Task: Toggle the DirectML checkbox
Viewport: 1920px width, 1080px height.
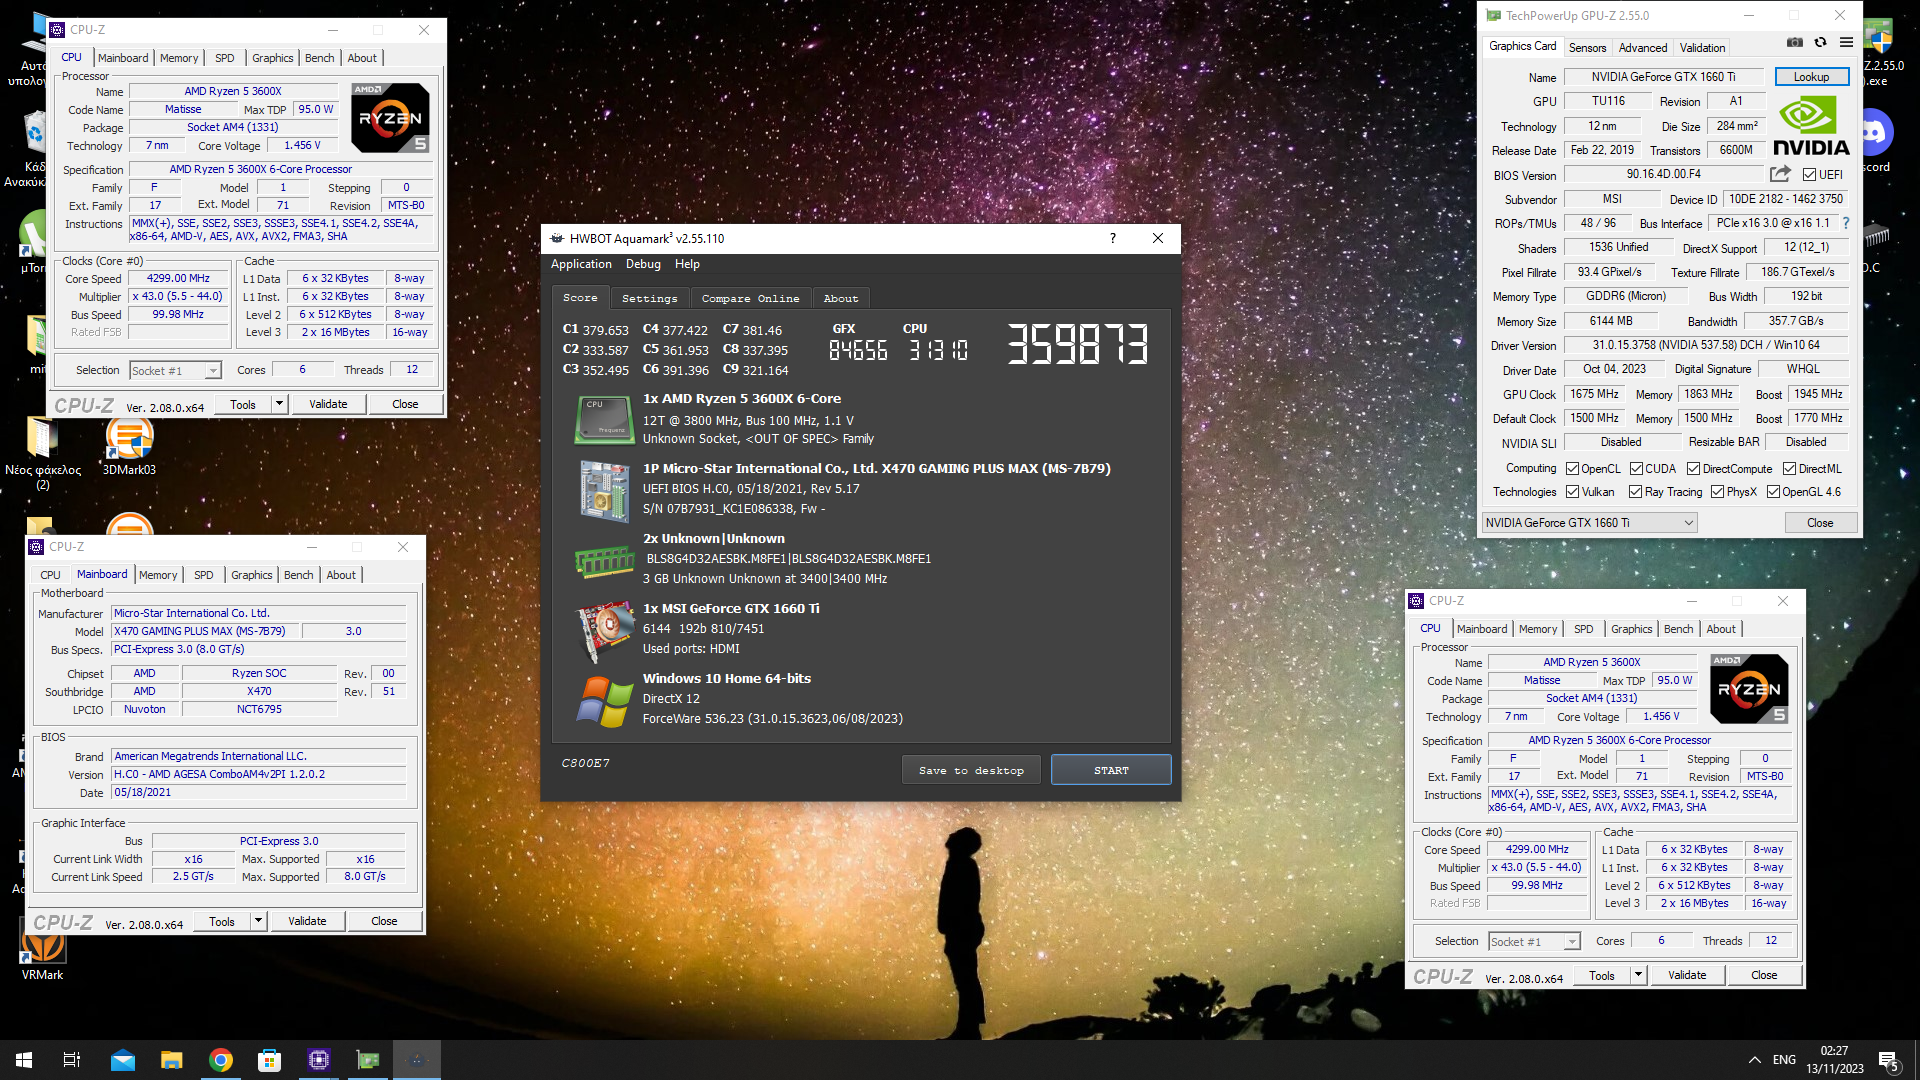Action: [1789, 469]
